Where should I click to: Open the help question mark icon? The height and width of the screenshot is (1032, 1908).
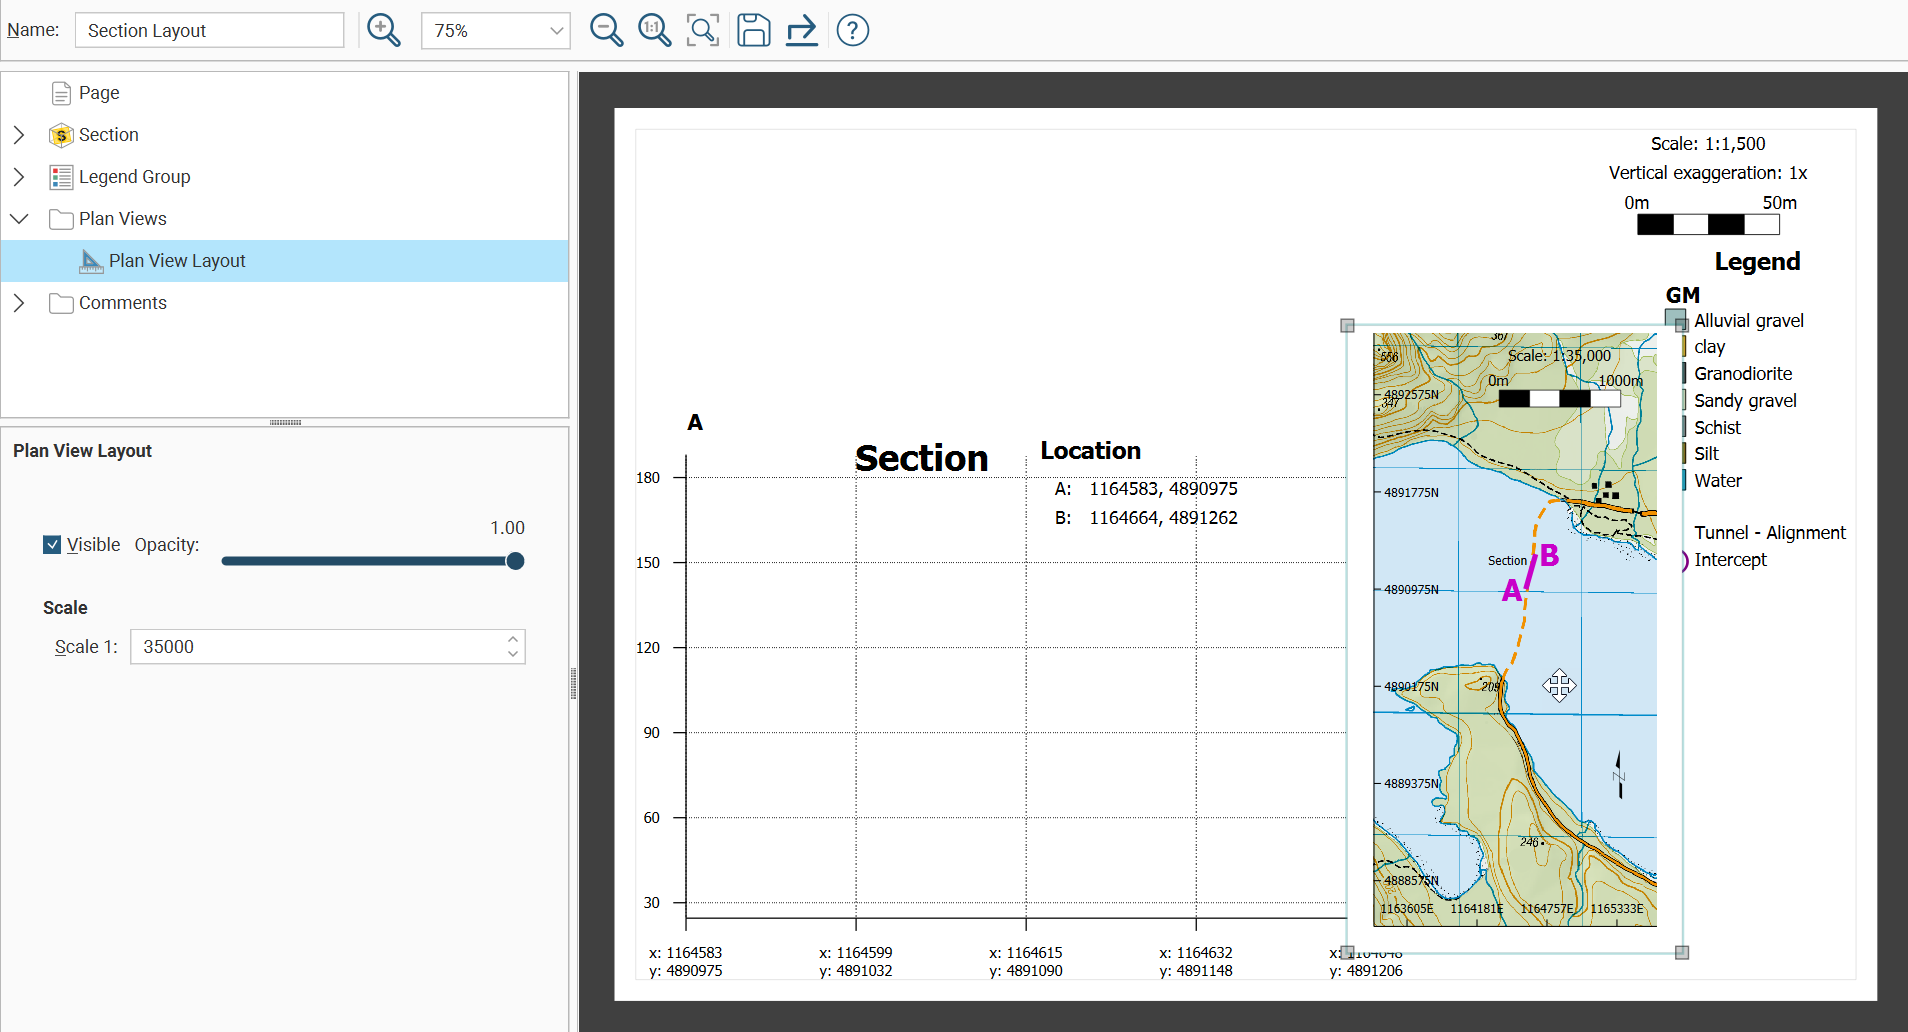tap(852, 30)
